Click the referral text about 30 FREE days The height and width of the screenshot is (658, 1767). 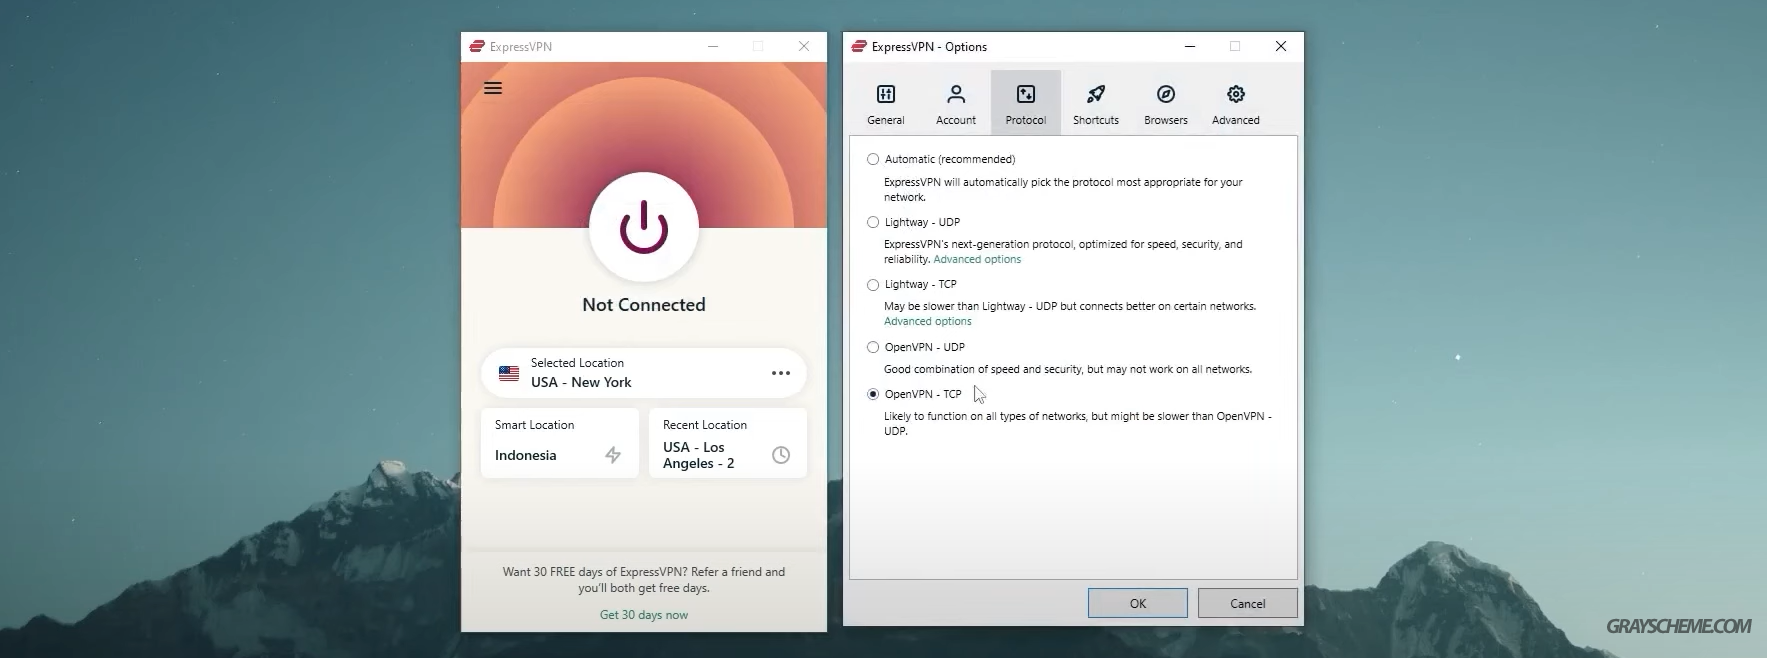click(x=644, y=580)
